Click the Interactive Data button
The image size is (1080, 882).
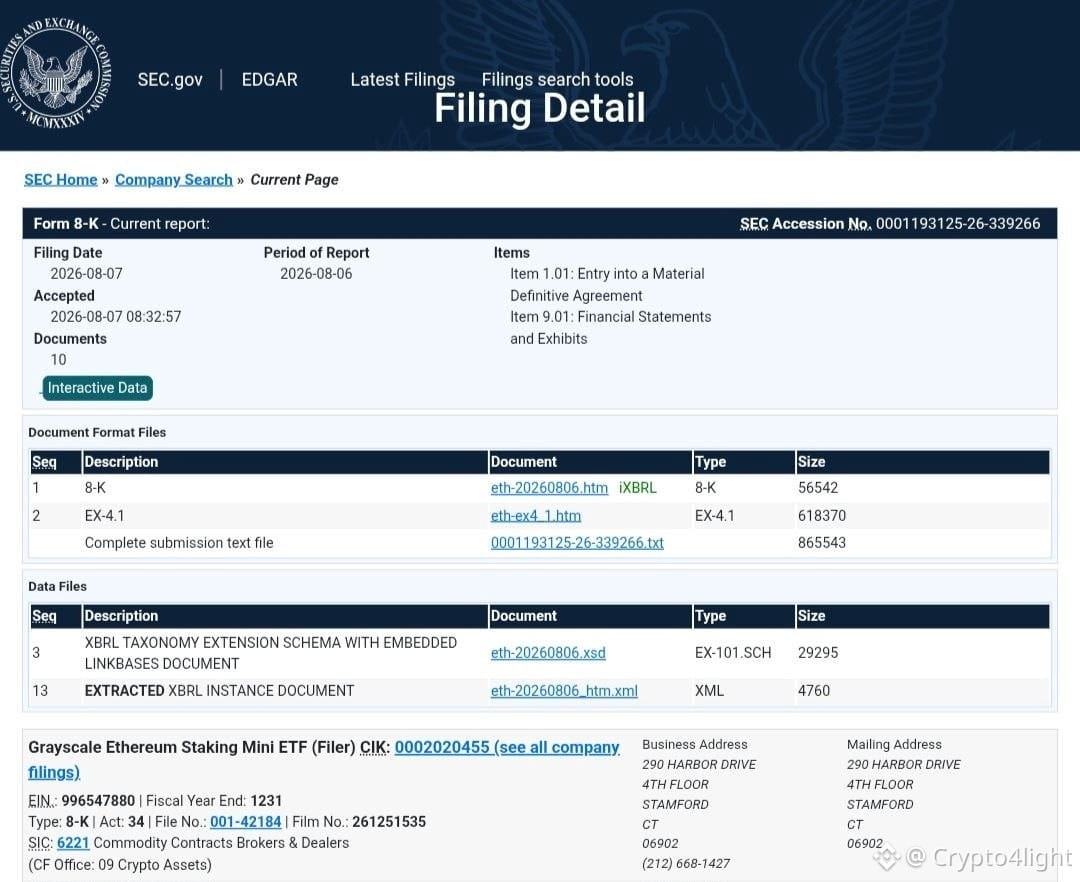coord(97,388)
